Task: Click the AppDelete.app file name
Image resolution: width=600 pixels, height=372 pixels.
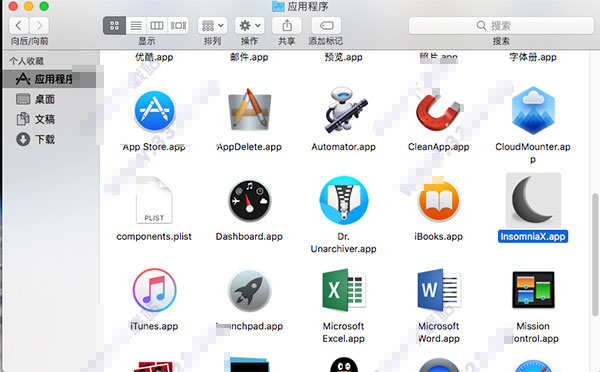Action: pos(249,147)
